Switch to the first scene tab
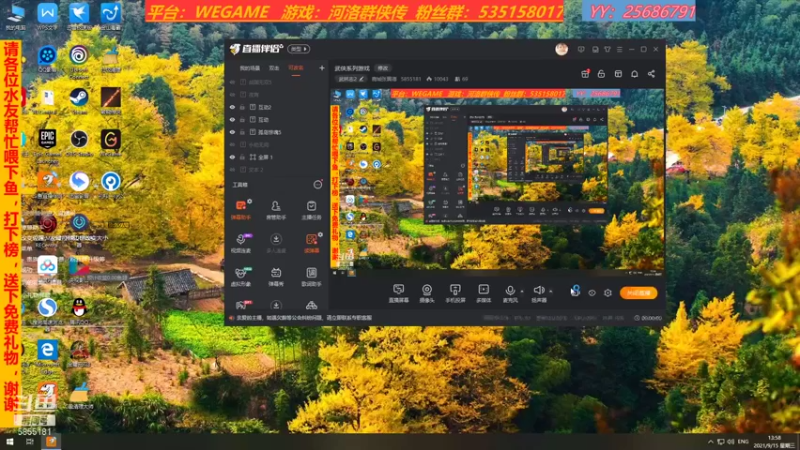This screenshot has height=450, width=800. pyautogui.click(x=249, y=68)
